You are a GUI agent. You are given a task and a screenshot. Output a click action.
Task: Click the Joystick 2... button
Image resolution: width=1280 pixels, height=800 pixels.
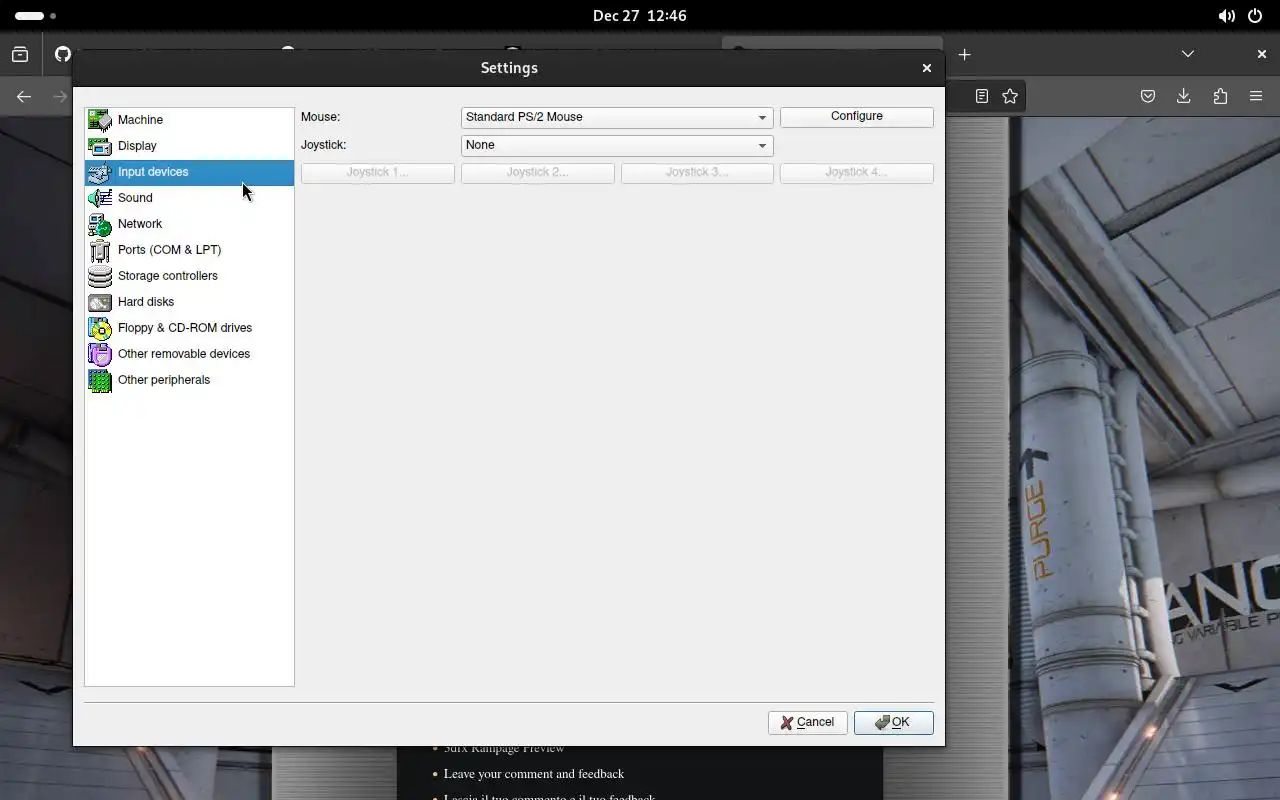pyautogui.click(x=538, y=173)
